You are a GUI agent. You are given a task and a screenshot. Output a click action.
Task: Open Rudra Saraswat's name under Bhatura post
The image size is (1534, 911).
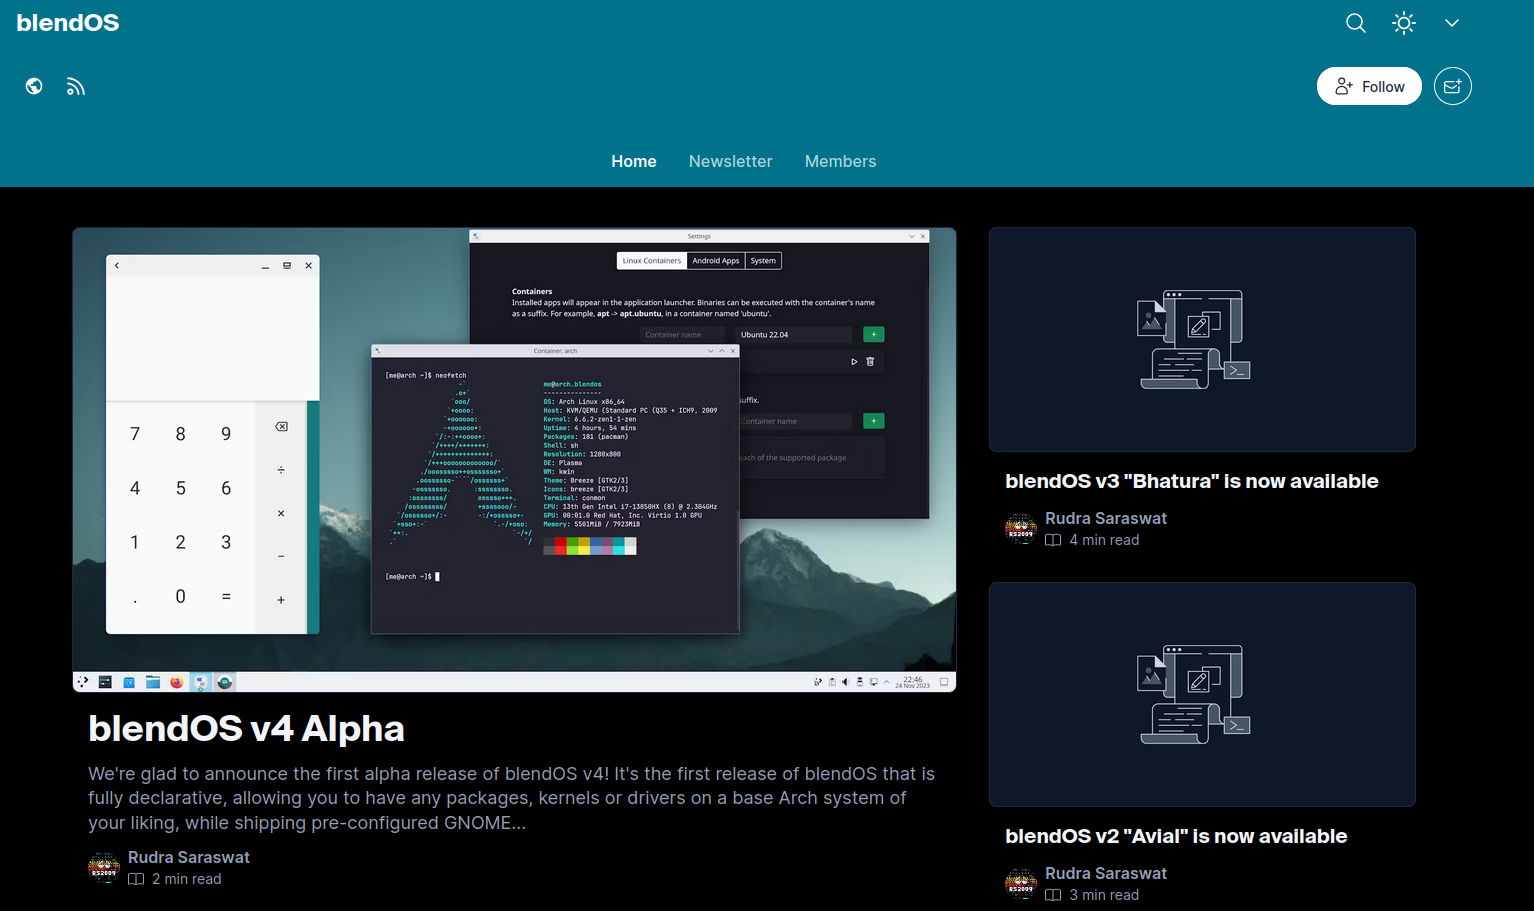click(1105, 518)
